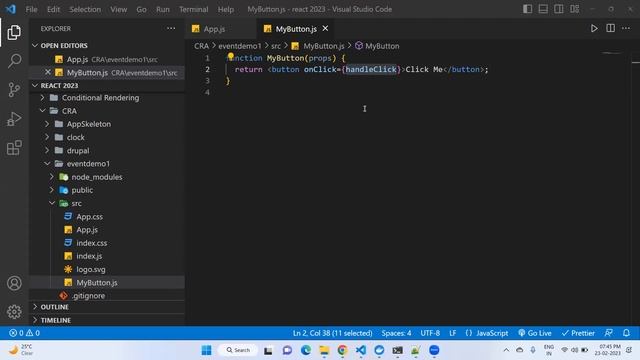Image resolution: width=640 pixels, height=360 pixels.
Task: Open Source Control view in activity bar
Action: [14, 89]
